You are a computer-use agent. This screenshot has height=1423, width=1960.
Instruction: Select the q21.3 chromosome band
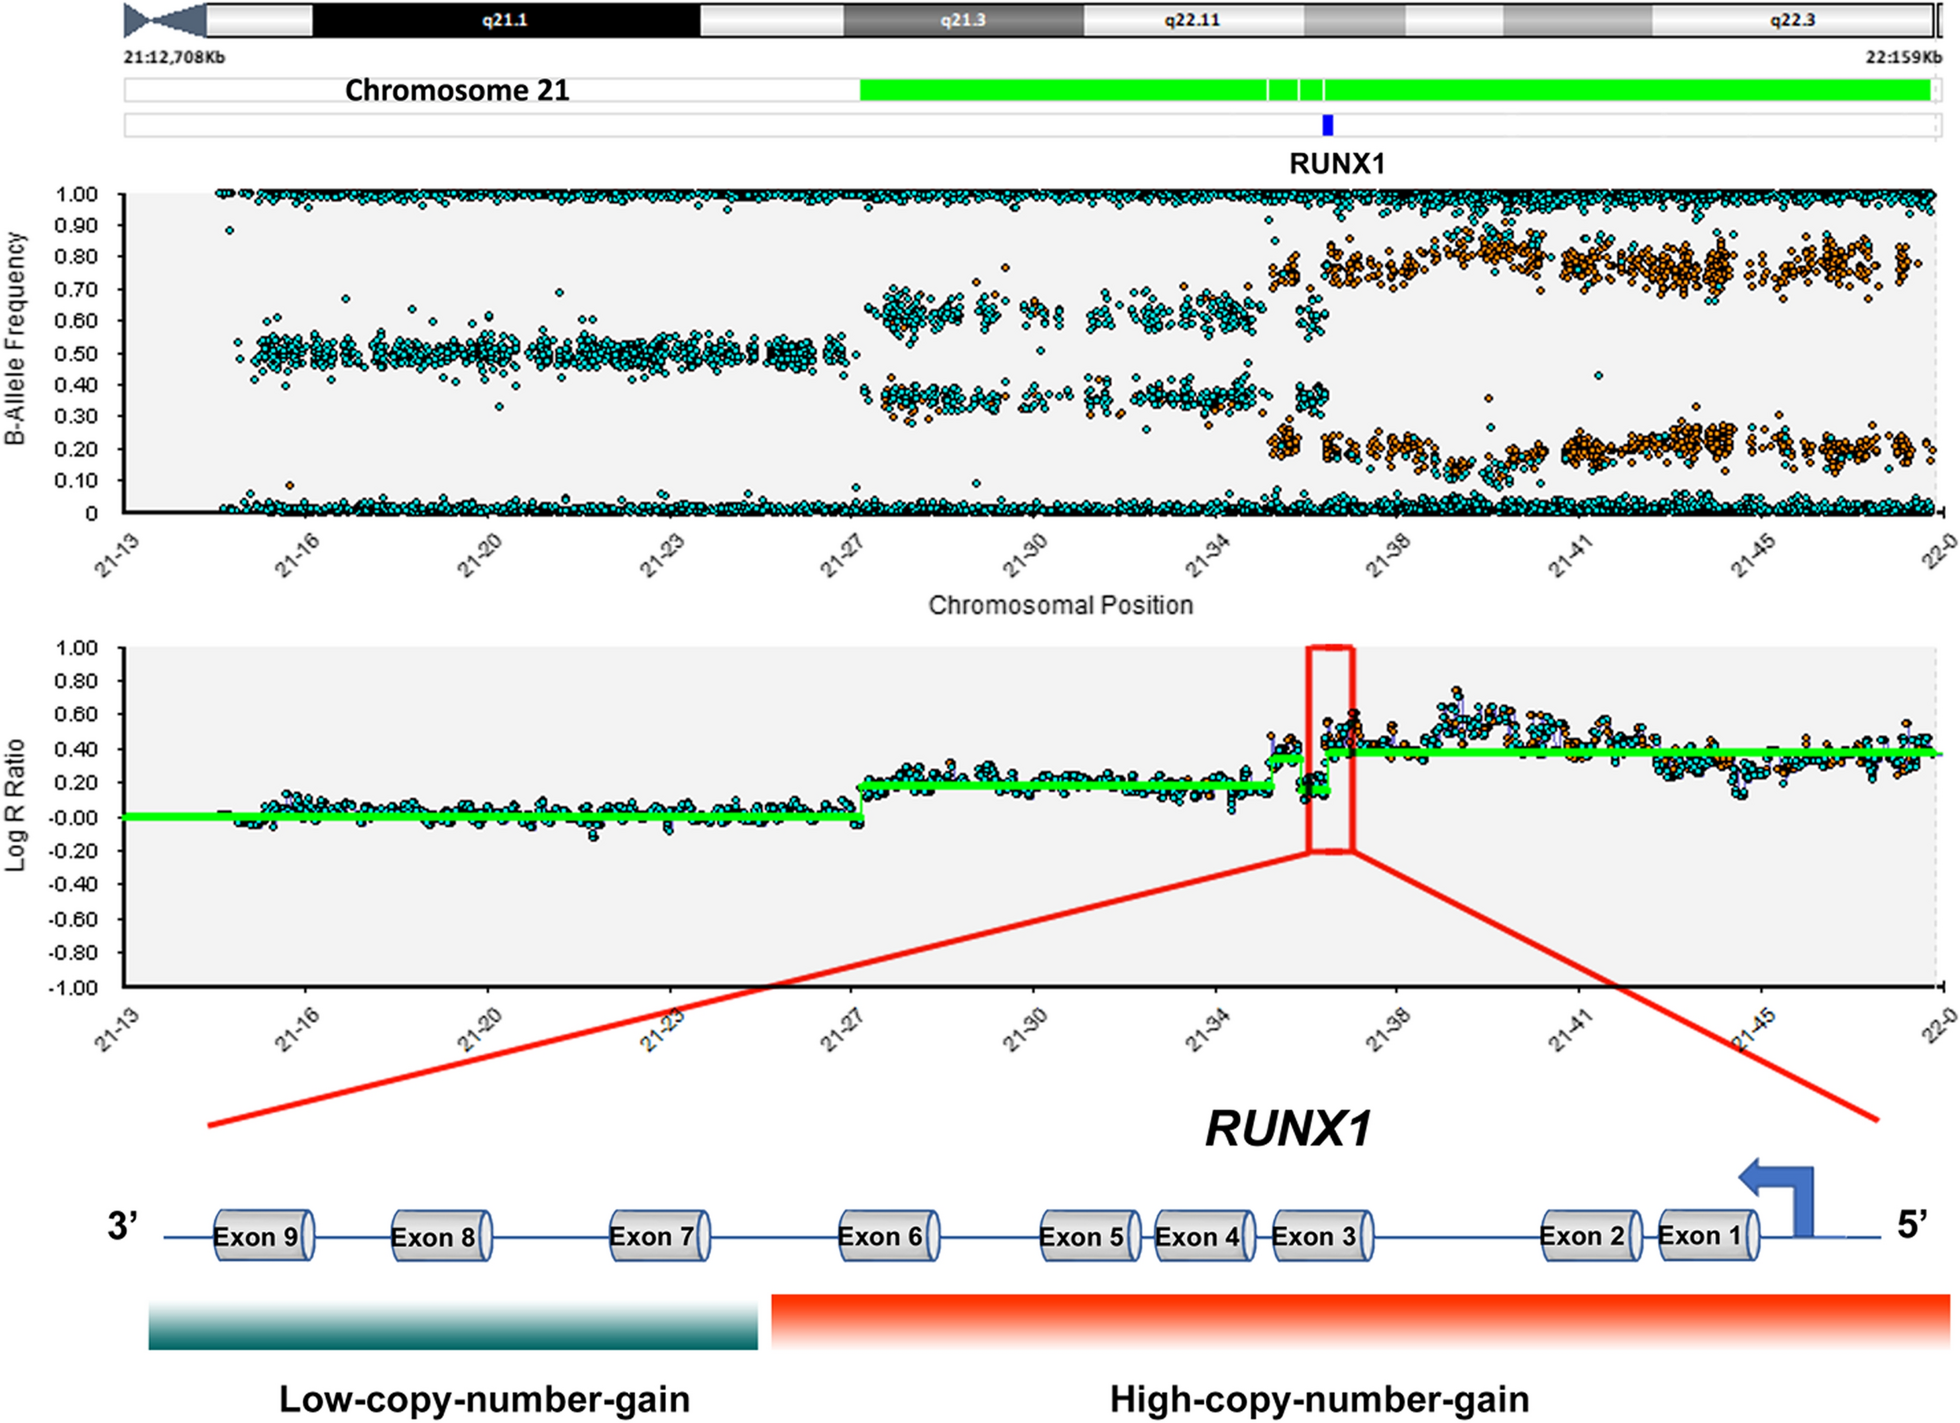coord(963,20)
